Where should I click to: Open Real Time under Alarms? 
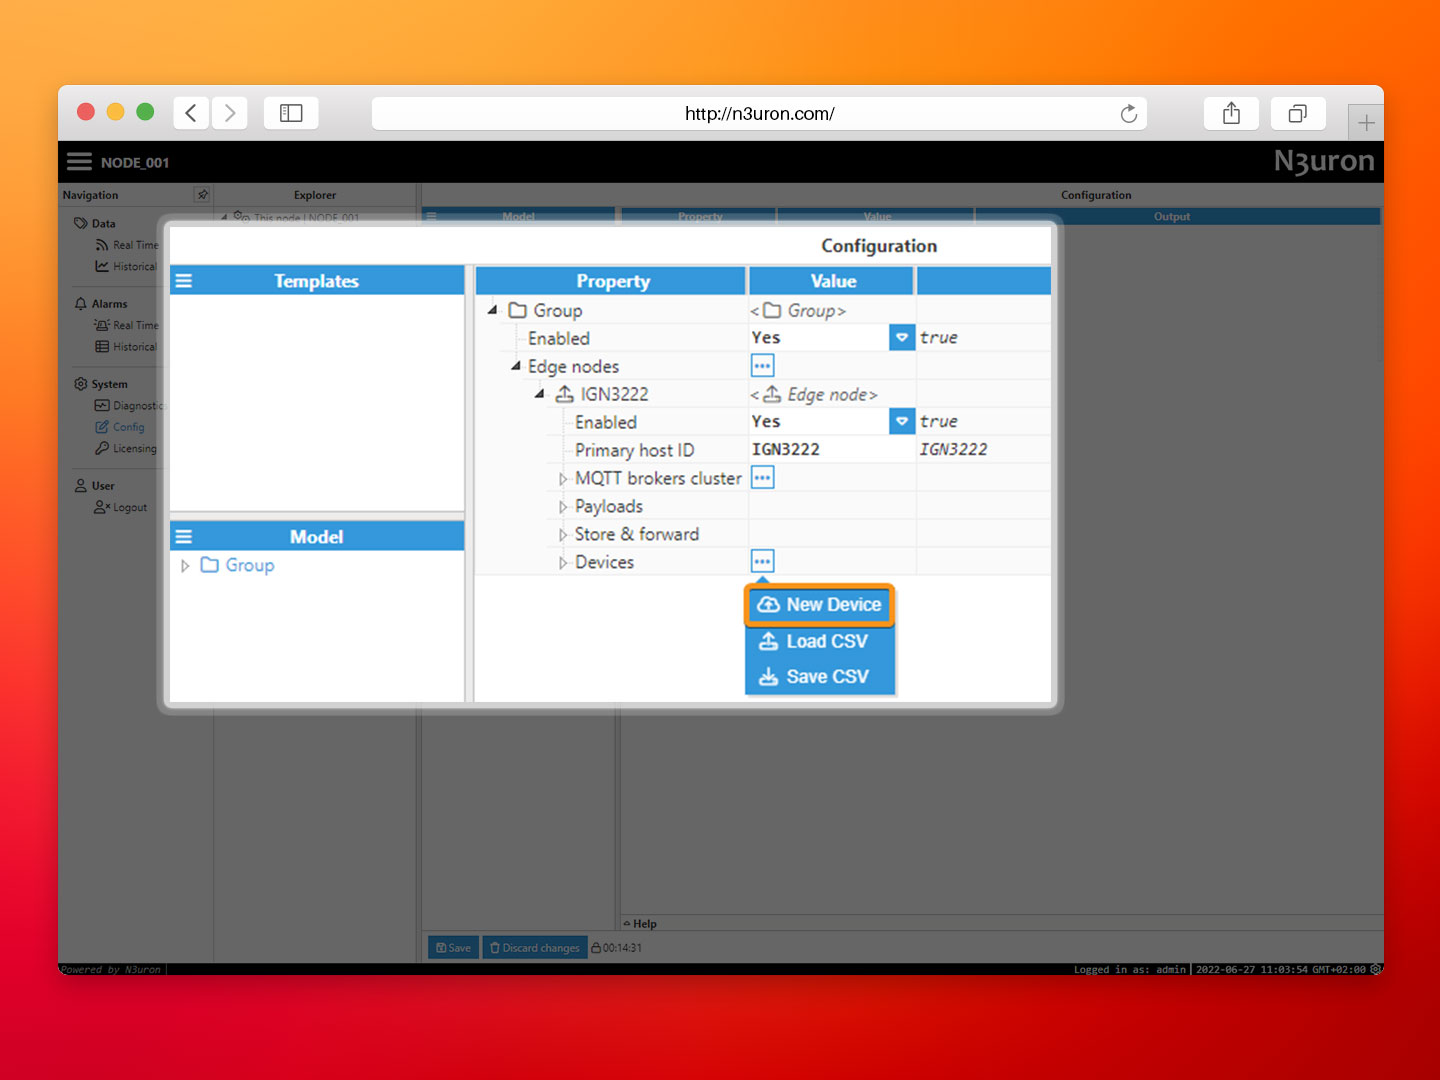pyautogui.click(x=127, y=325)
